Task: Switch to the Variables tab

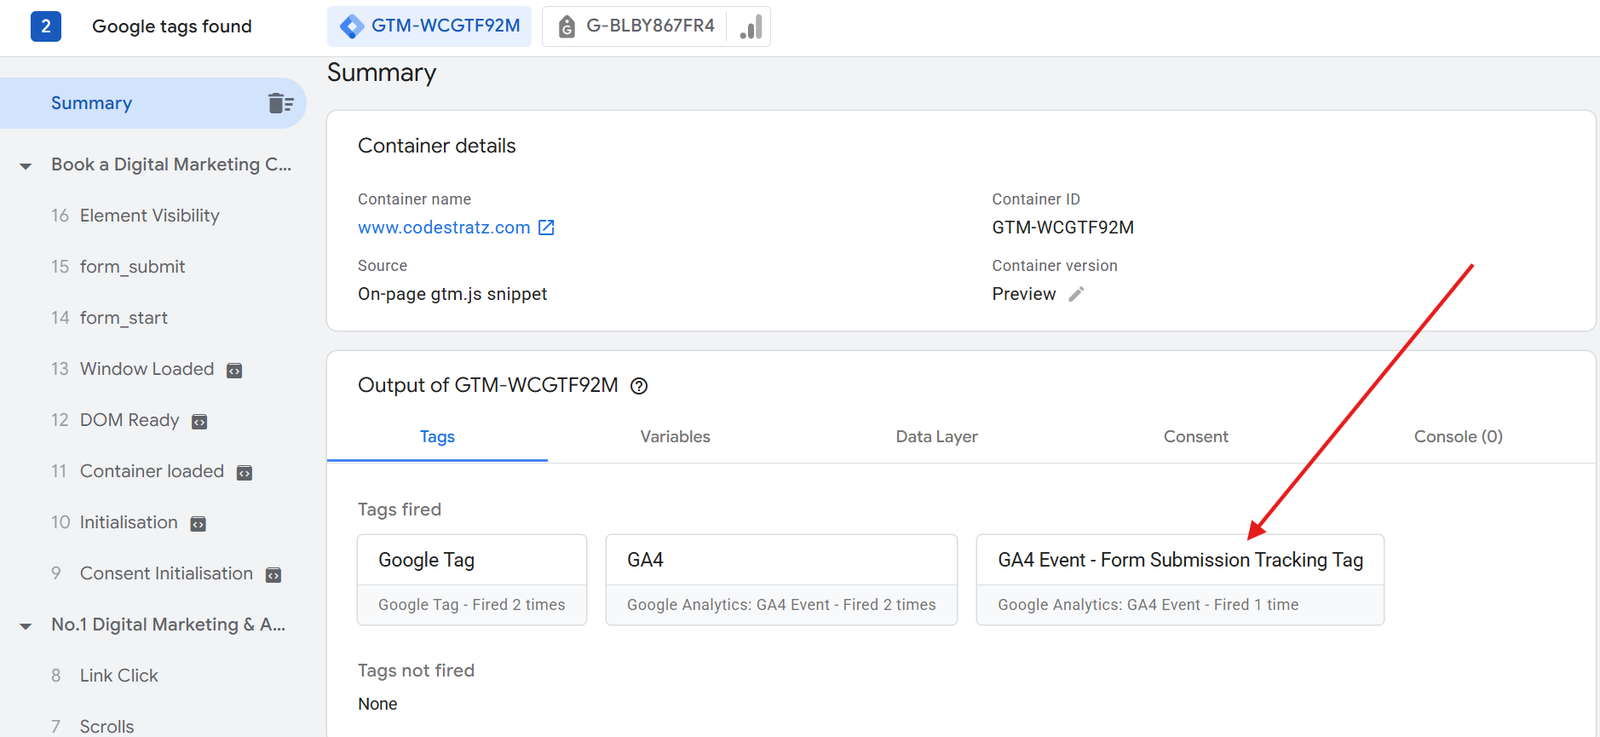Action: [x=675, y=437]
